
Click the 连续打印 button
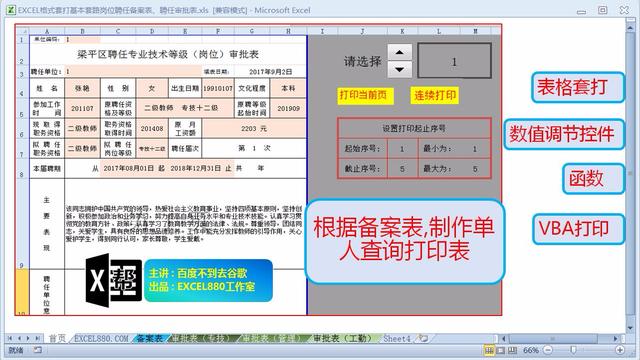pyautogui.click(x=435, y=96)
